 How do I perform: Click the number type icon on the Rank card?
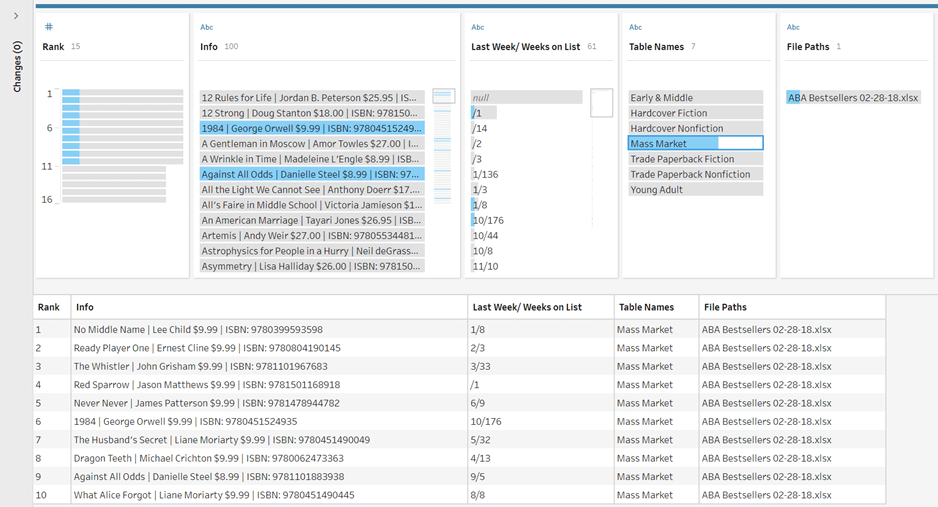coord(49,26)
